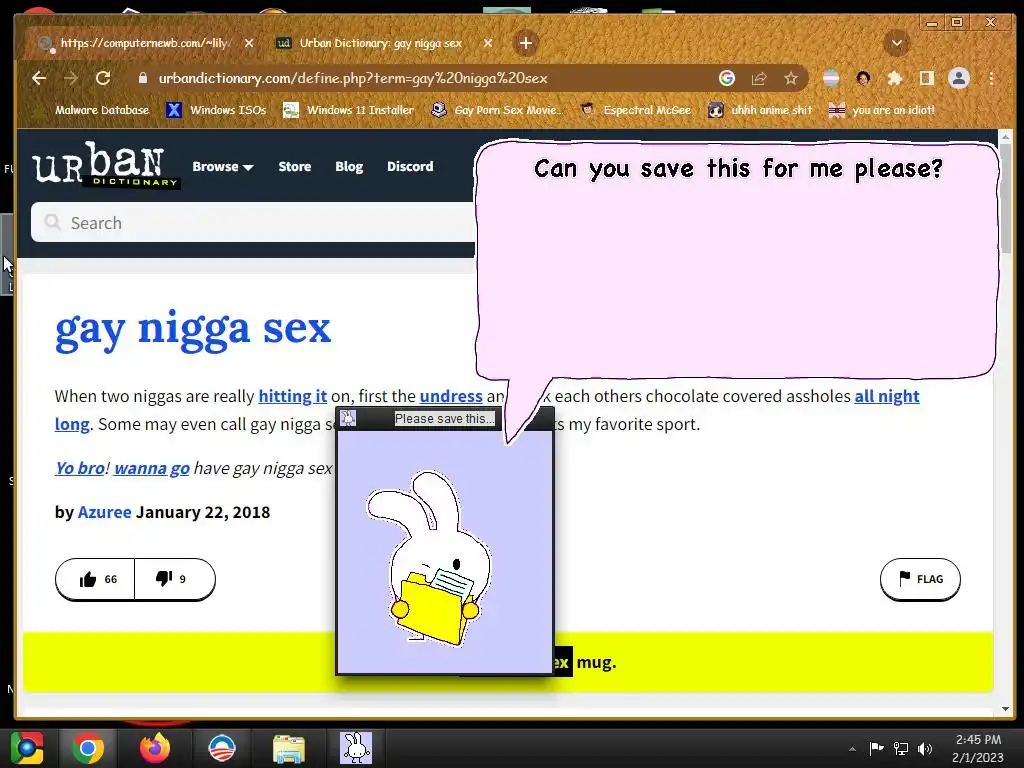Click the Urban Dictionary search field
The image size is (1024, 768).
tap(253, 223)
